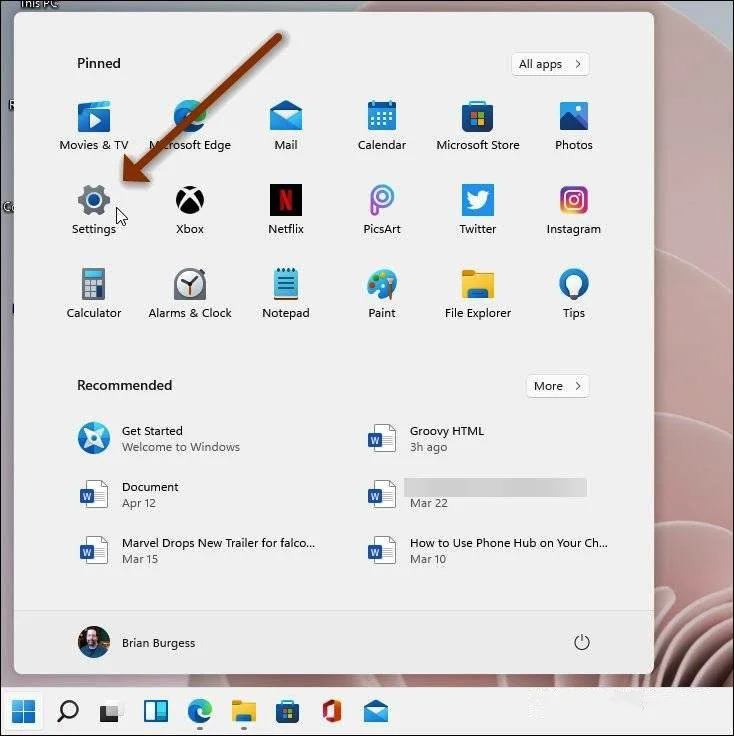
Task: Launch Alarms & Clock
Action: 190,293
